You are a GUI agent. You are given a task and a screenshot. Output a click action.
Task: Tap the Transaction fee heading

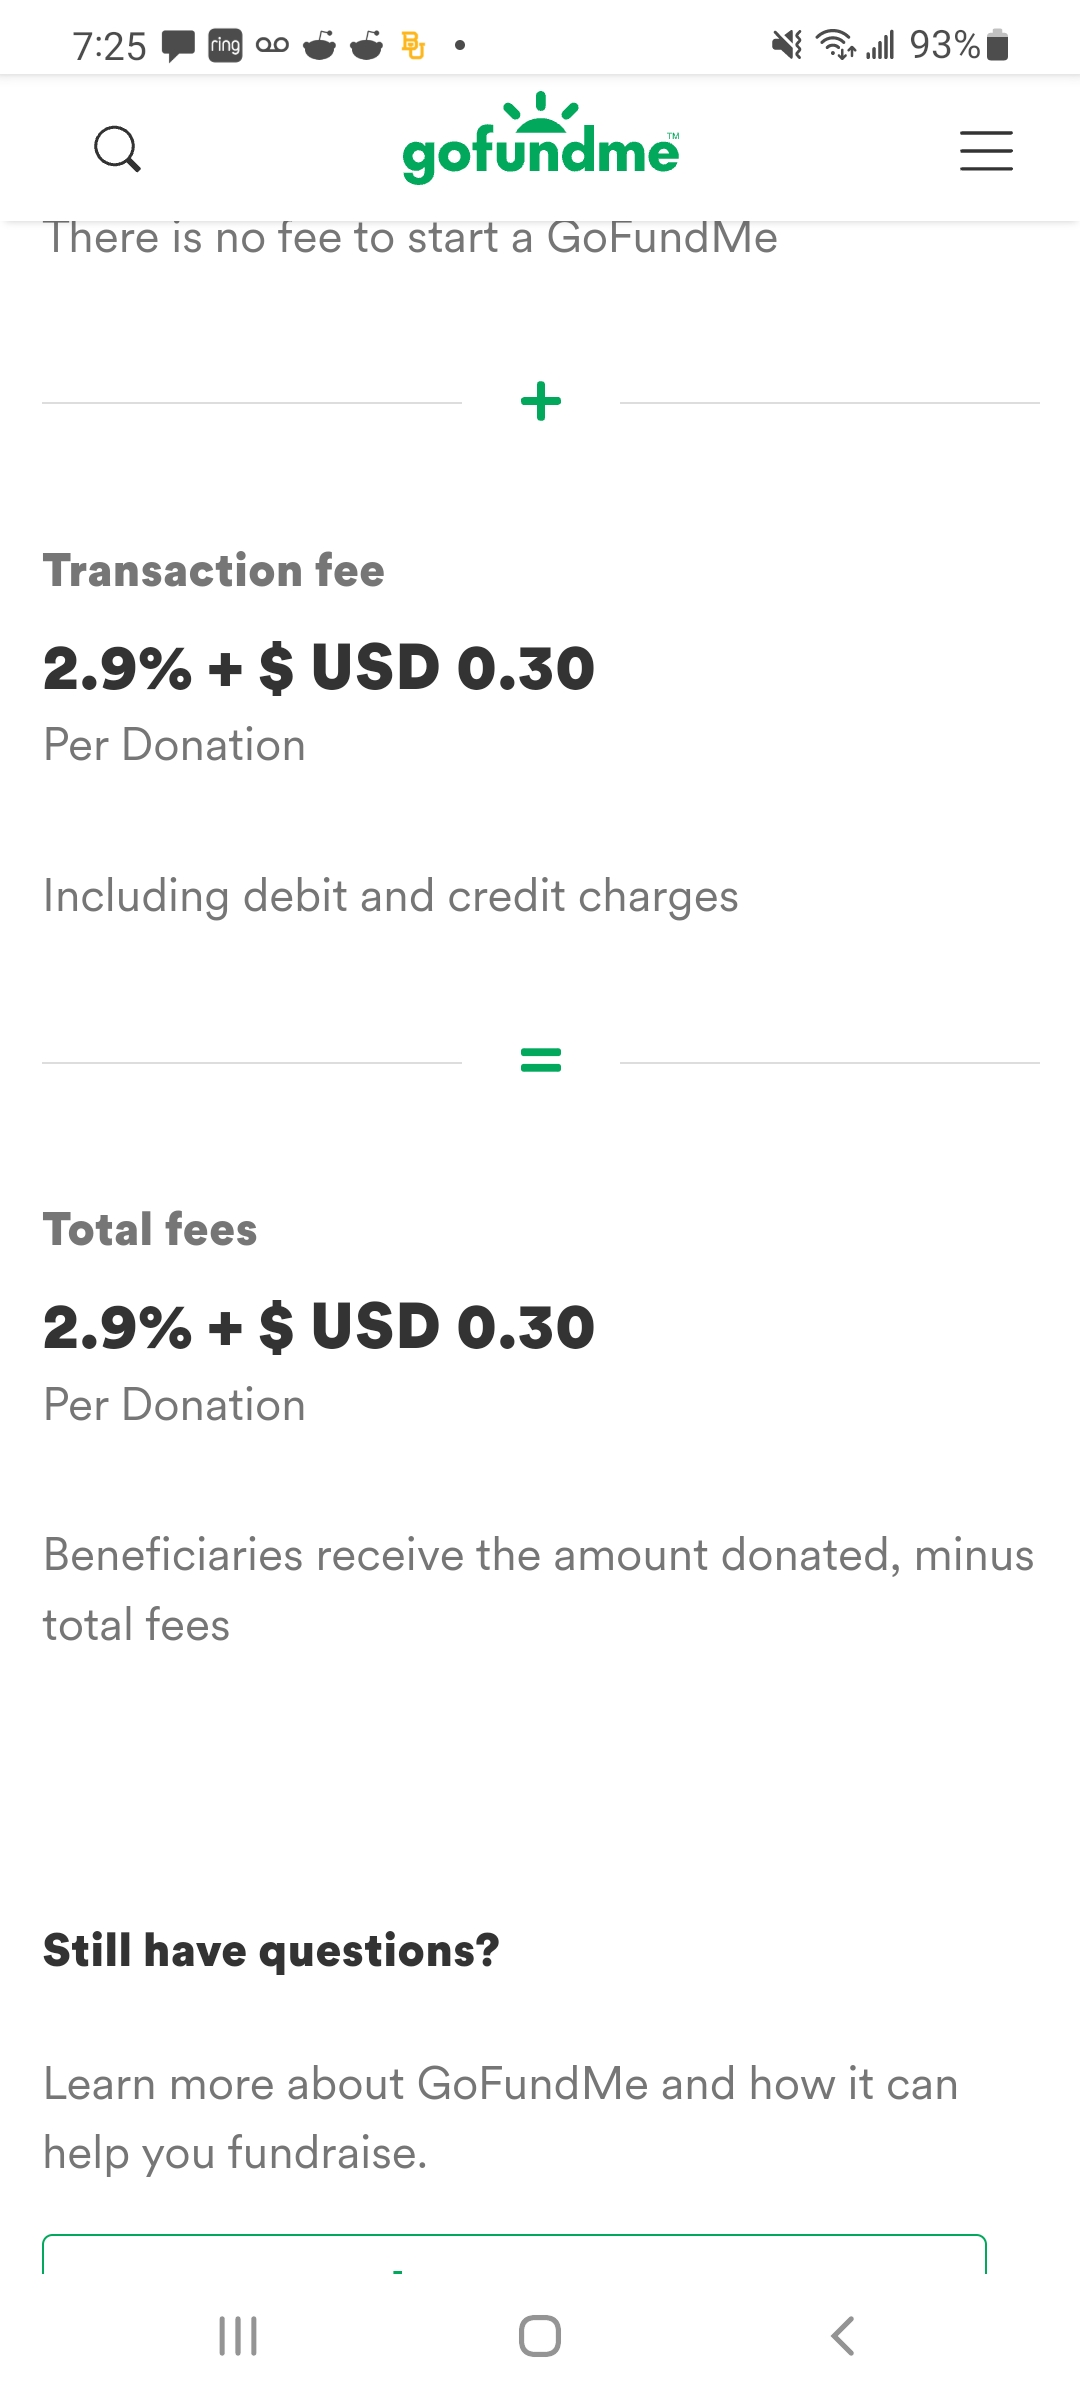(x=214, y=571)
